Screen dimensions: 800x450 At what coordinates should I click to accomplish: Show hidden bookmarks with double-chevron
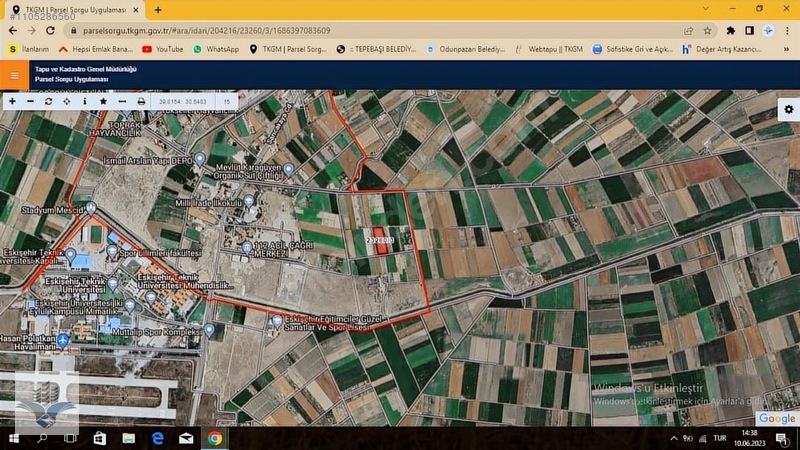coord(786,49)
